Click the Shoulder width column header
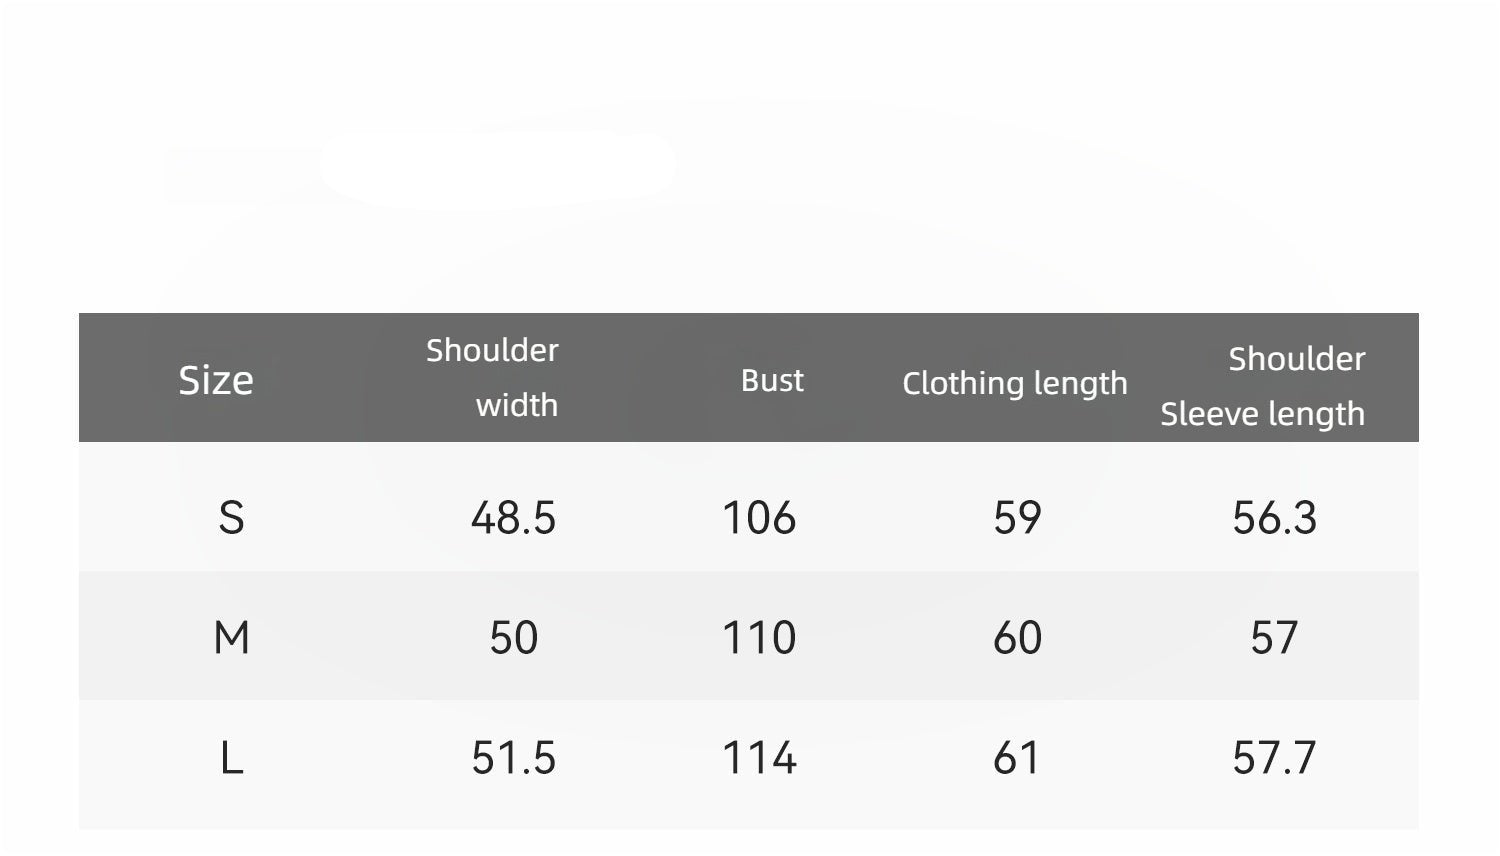The height and width of the screenshot is (856, 1500). 493,377
